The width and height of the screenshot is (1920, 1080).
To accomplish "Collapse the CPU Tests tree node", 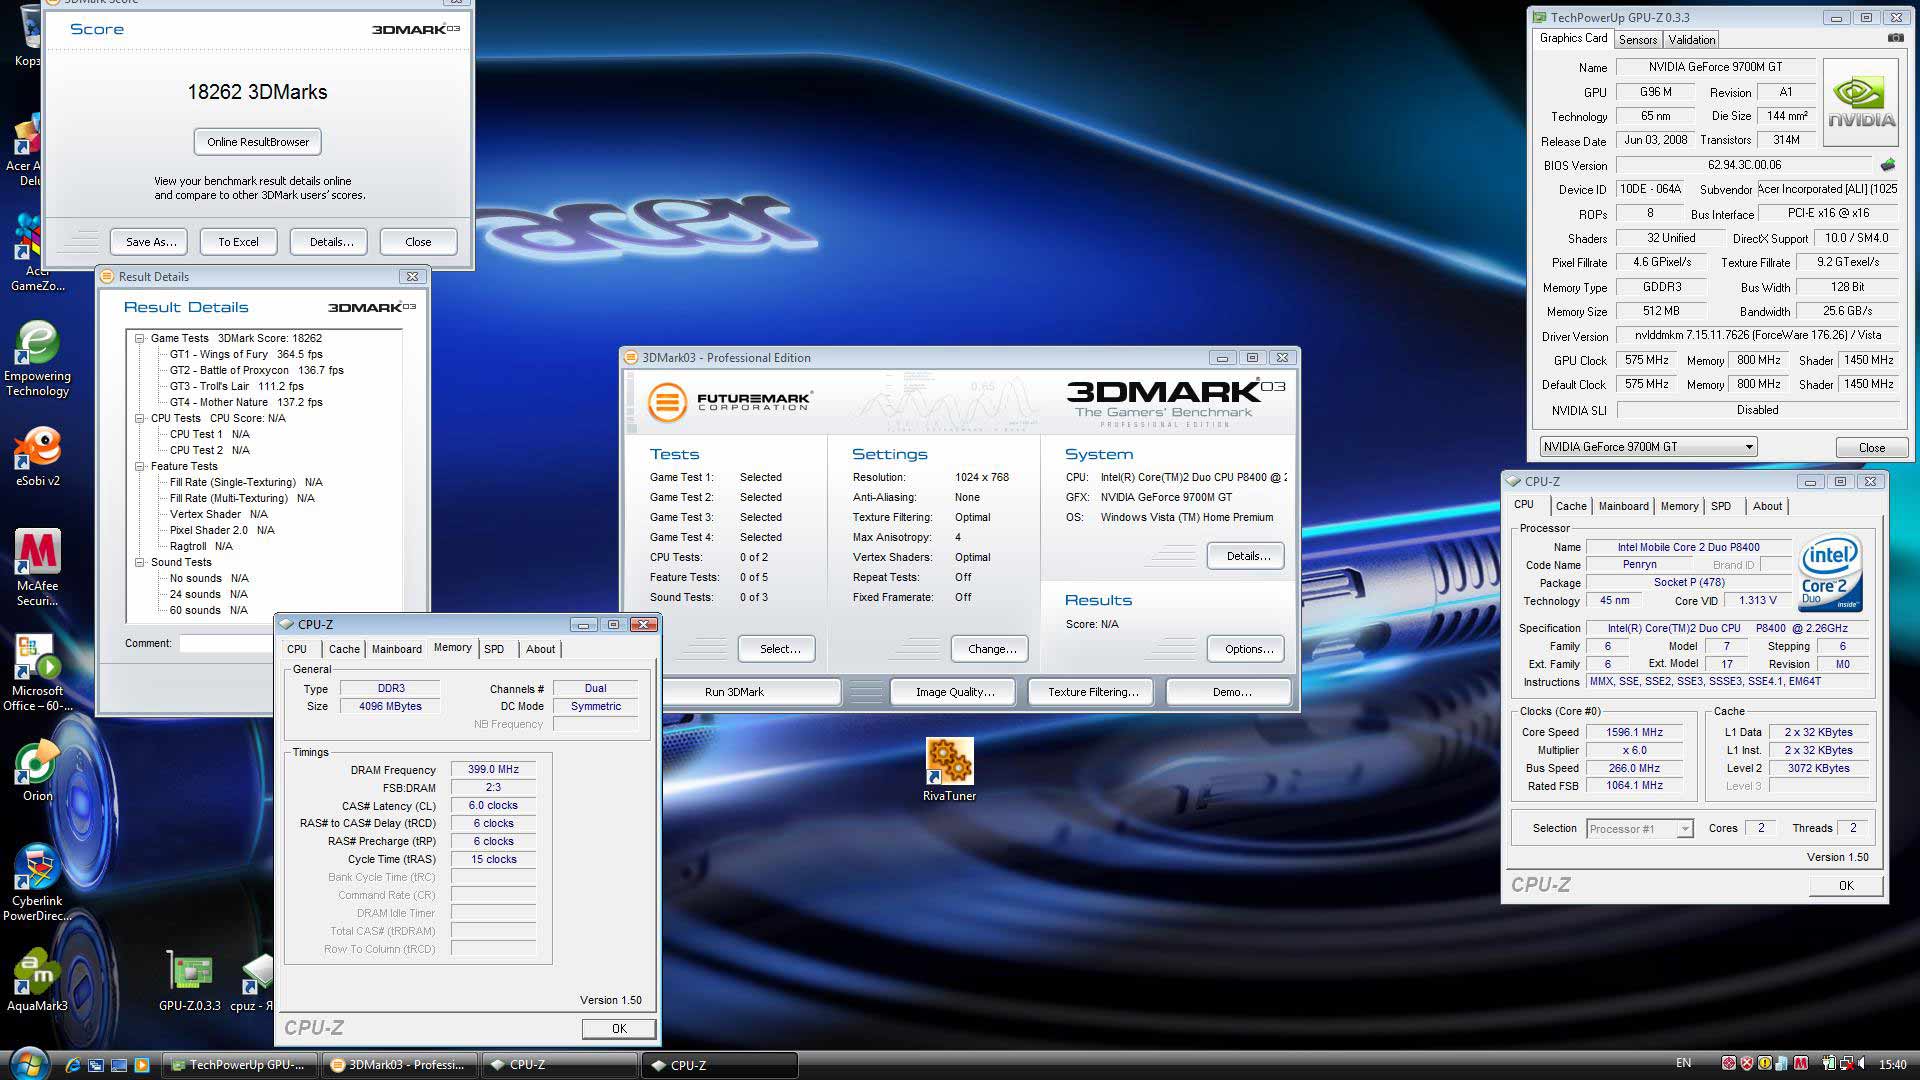I will click(140, 418).
